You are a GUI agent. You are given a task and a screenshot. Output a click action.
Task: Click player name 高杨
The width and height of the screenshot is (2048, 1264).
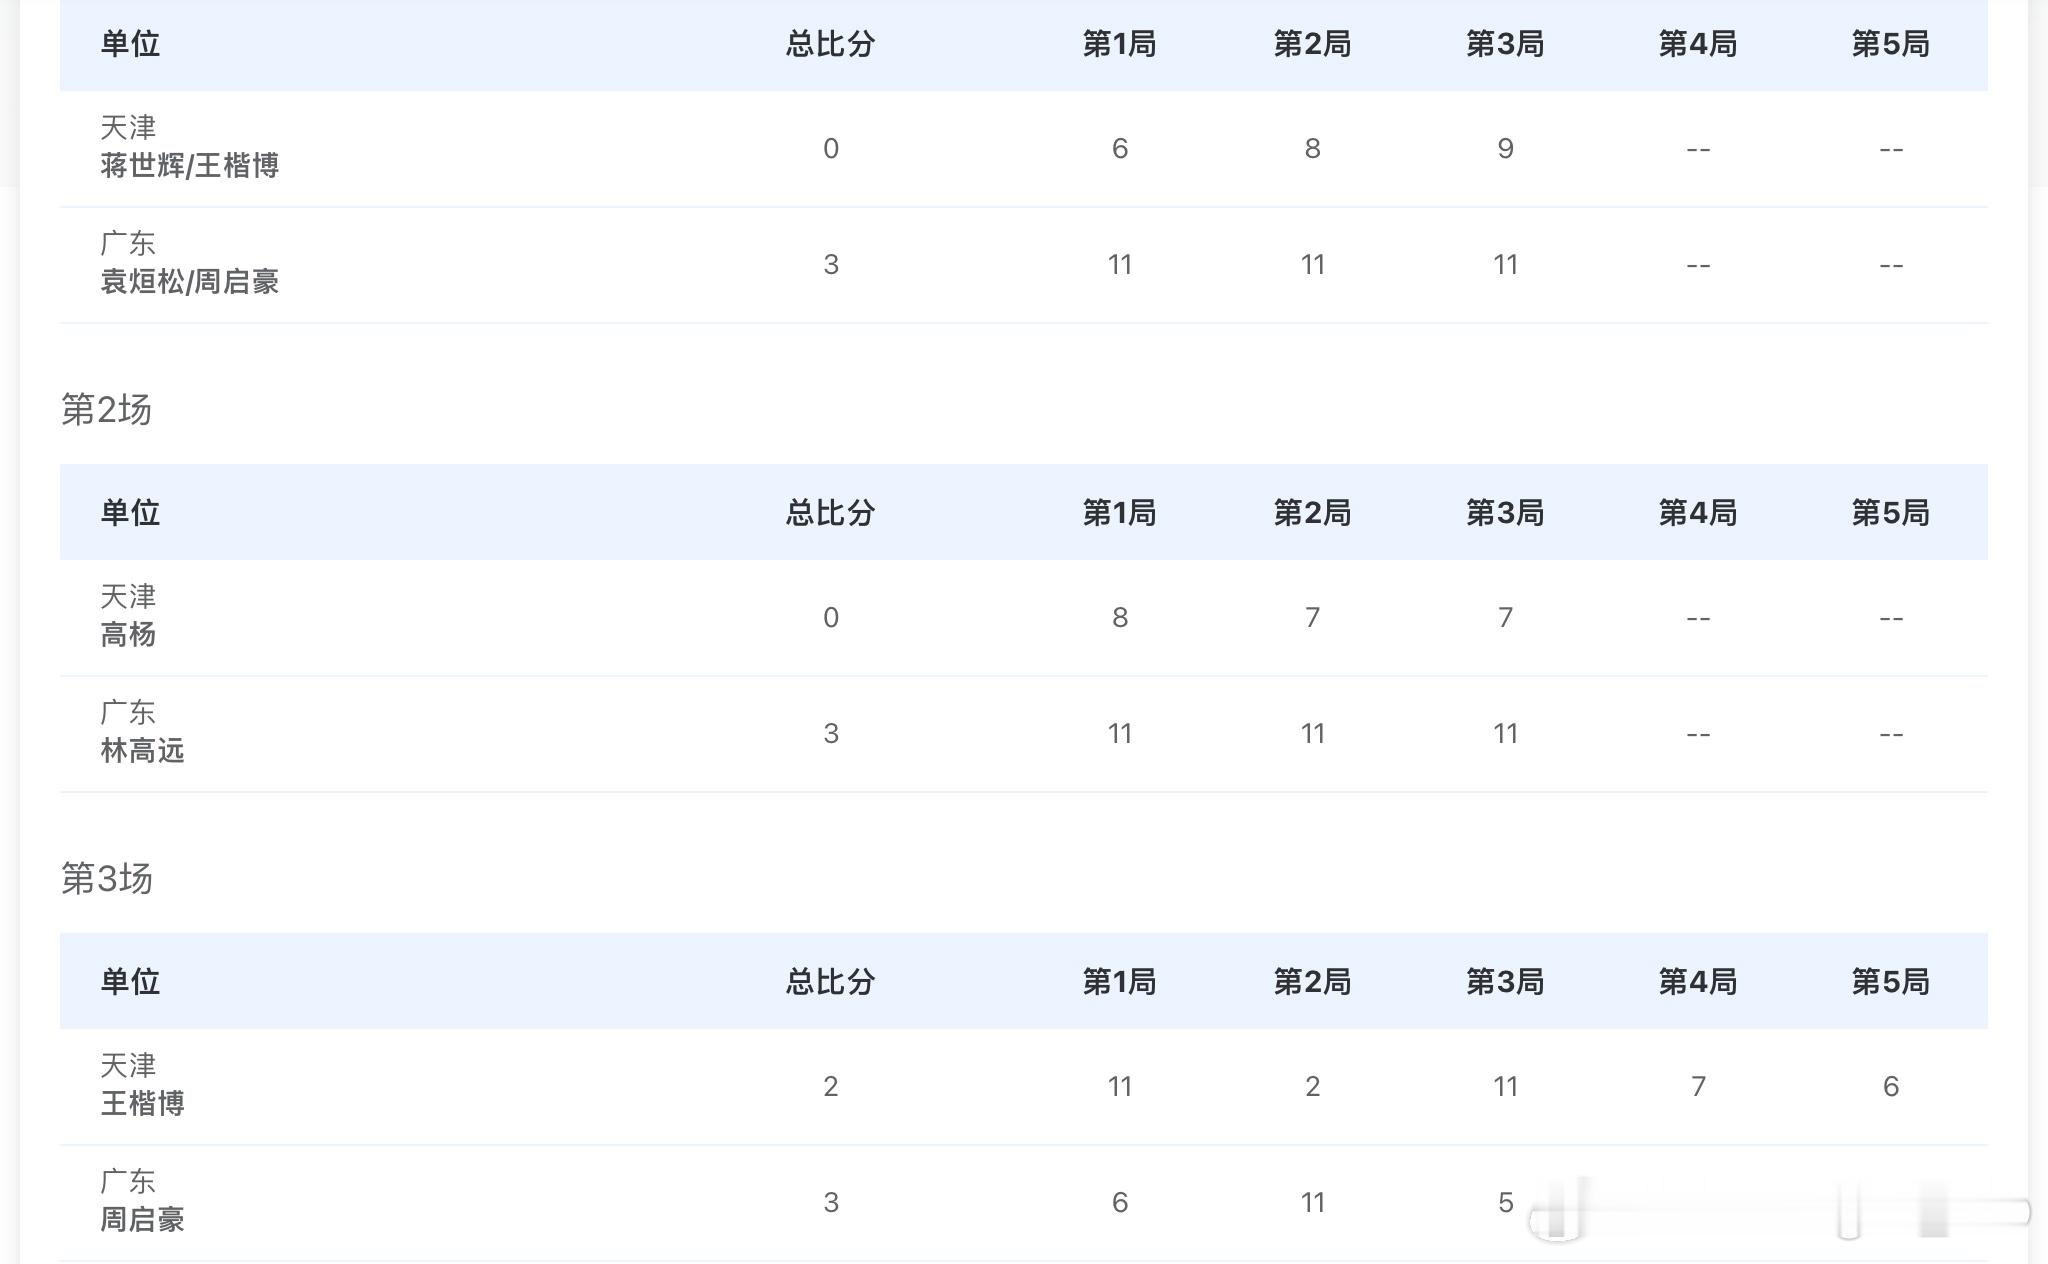[128, 635]
